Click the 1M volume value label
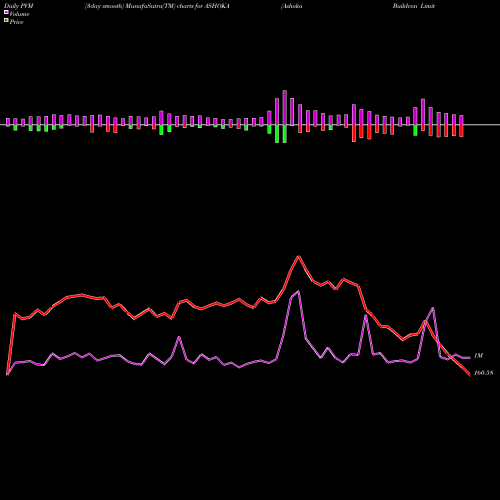Screen dimensions: 500x500 click(x=478, y=356)
